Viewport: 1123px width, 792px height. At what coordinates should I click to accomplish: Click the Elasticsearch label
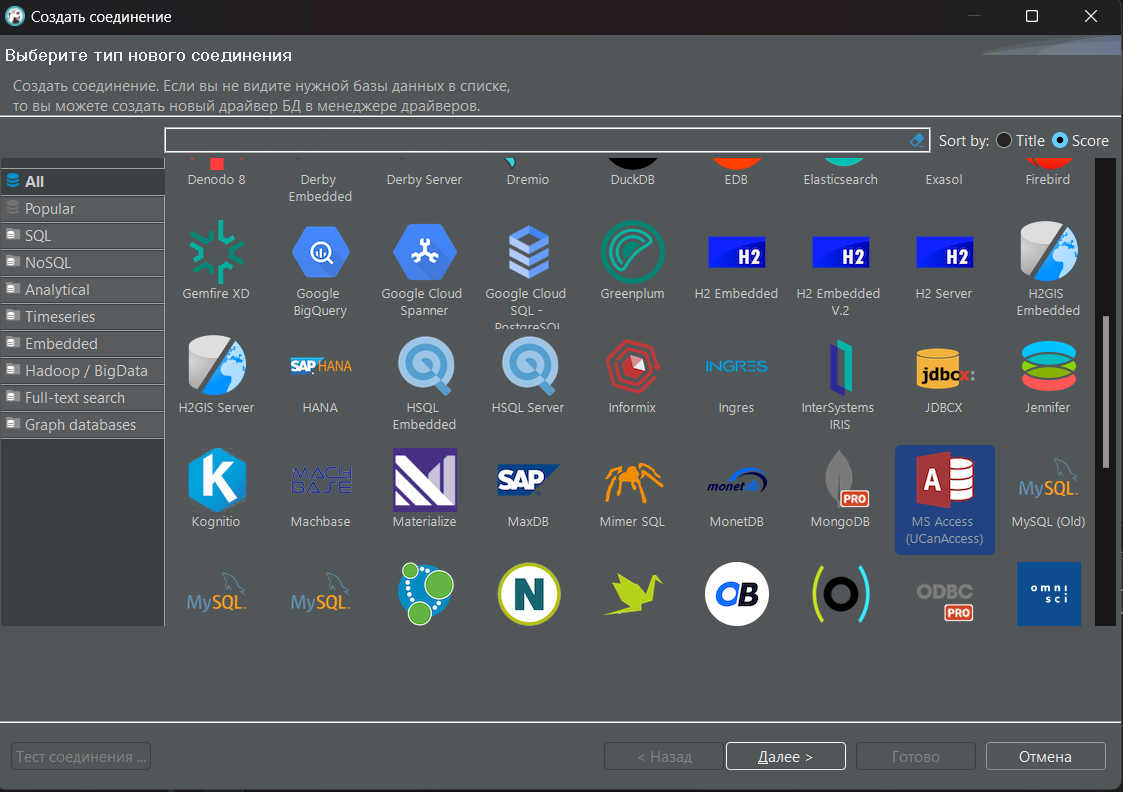[840, 180]
